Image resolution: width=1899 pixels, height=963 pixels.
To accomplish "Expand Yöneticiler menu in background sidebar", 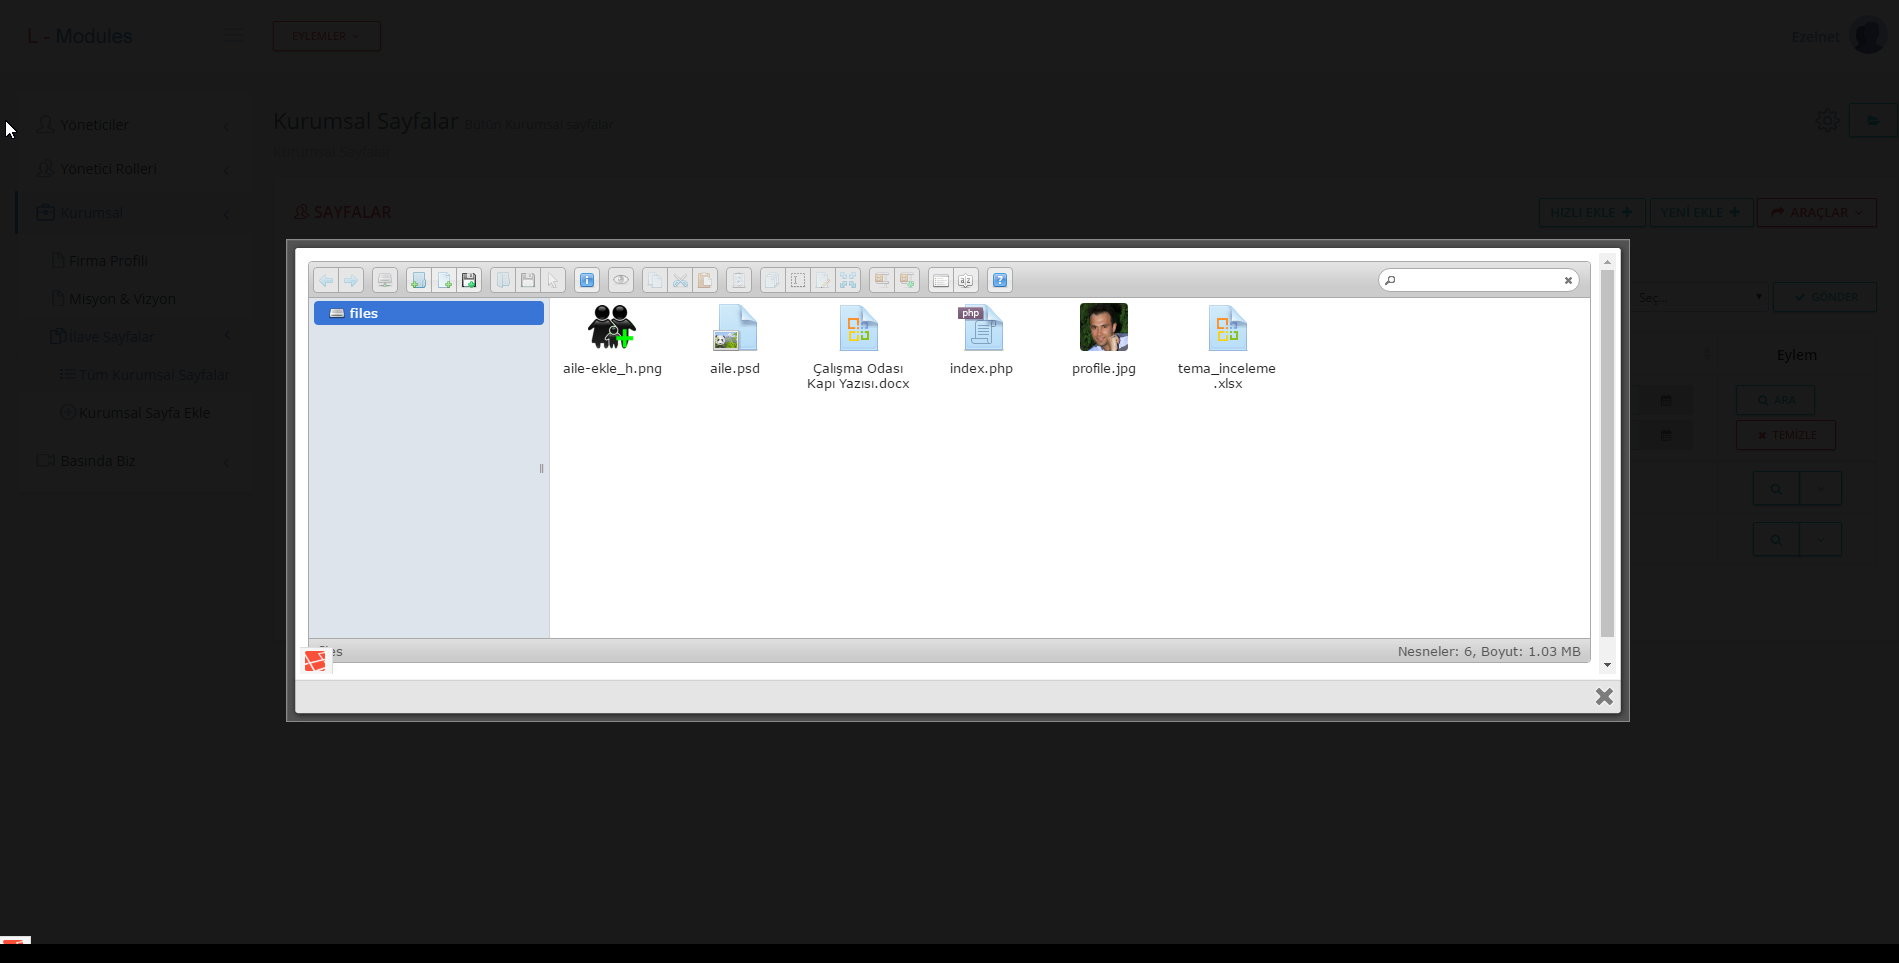I will coord(134,125).
